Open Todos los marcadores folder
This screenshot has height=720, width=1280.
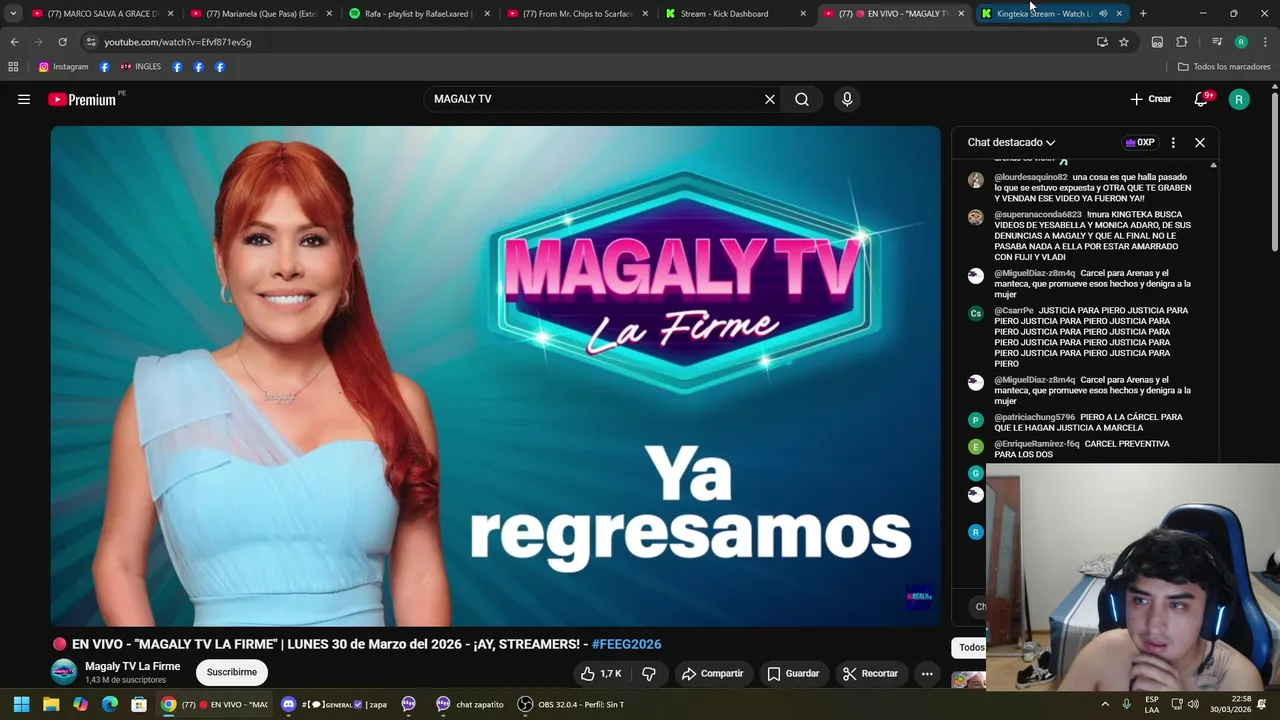point(1224,67)
